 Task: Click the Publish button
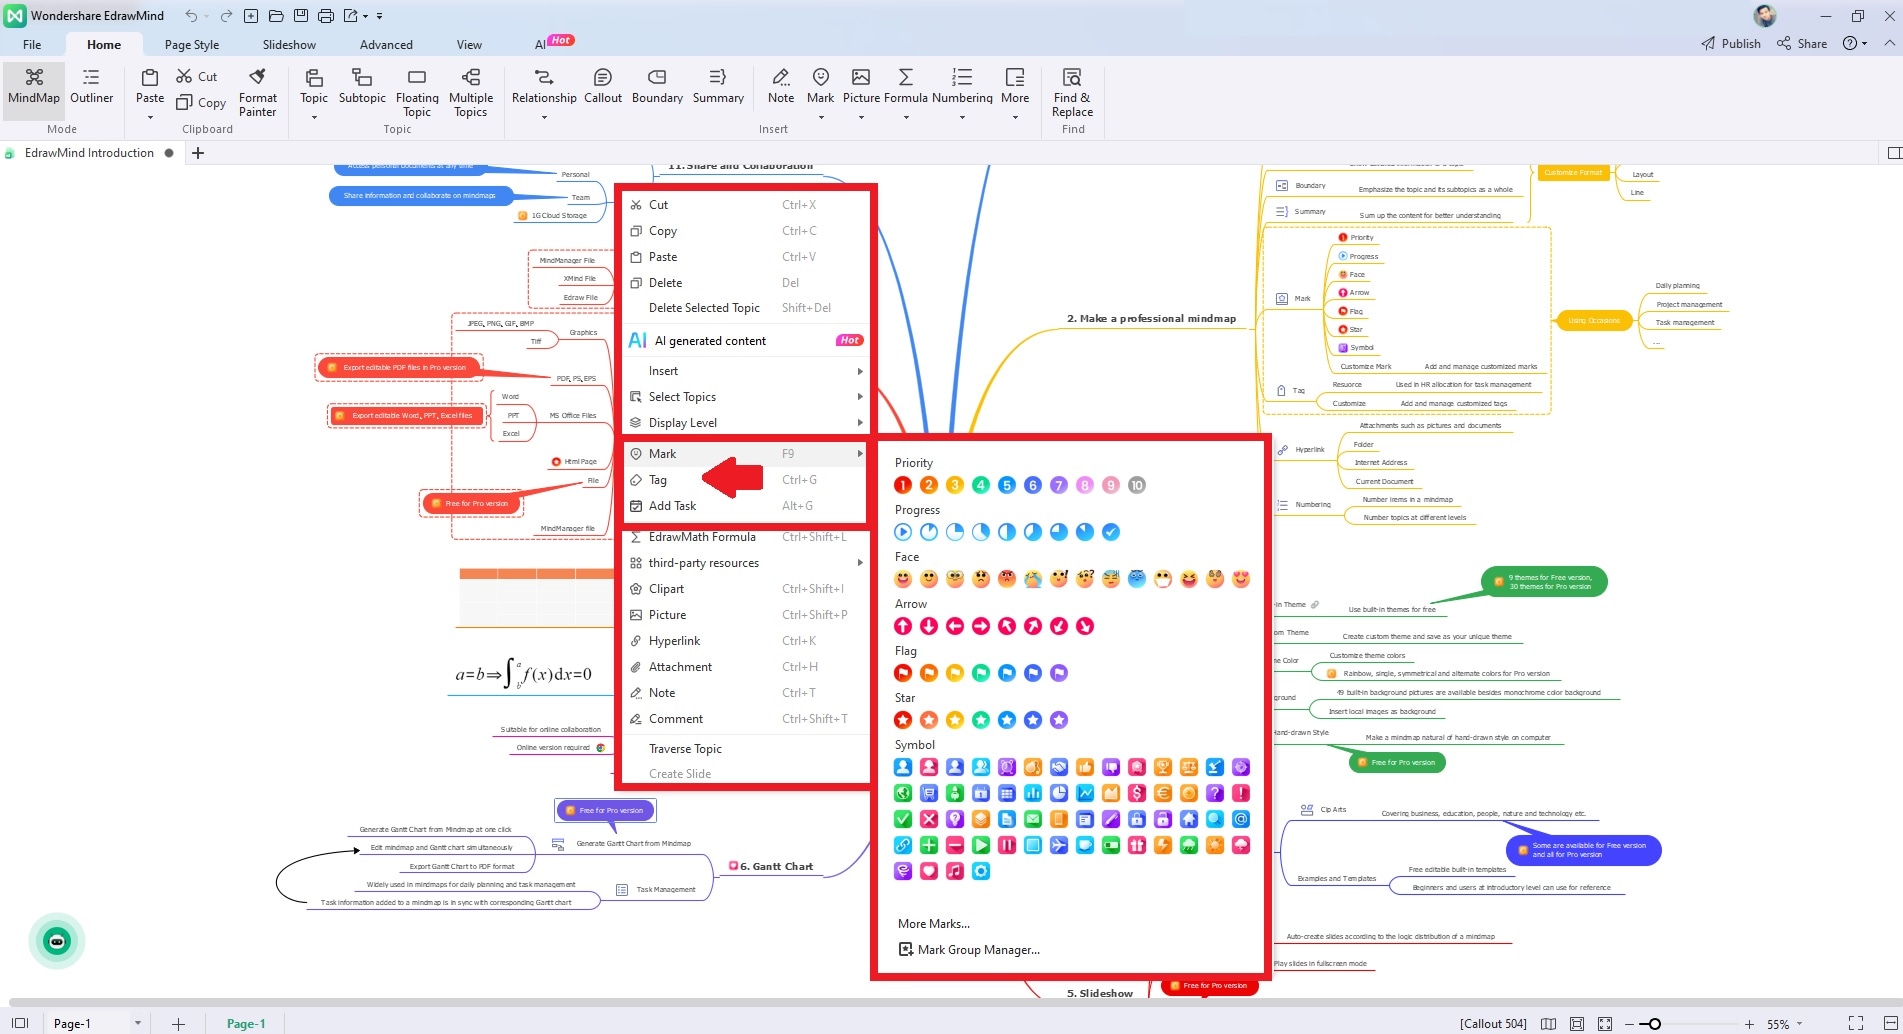(x=1731, y=43)
